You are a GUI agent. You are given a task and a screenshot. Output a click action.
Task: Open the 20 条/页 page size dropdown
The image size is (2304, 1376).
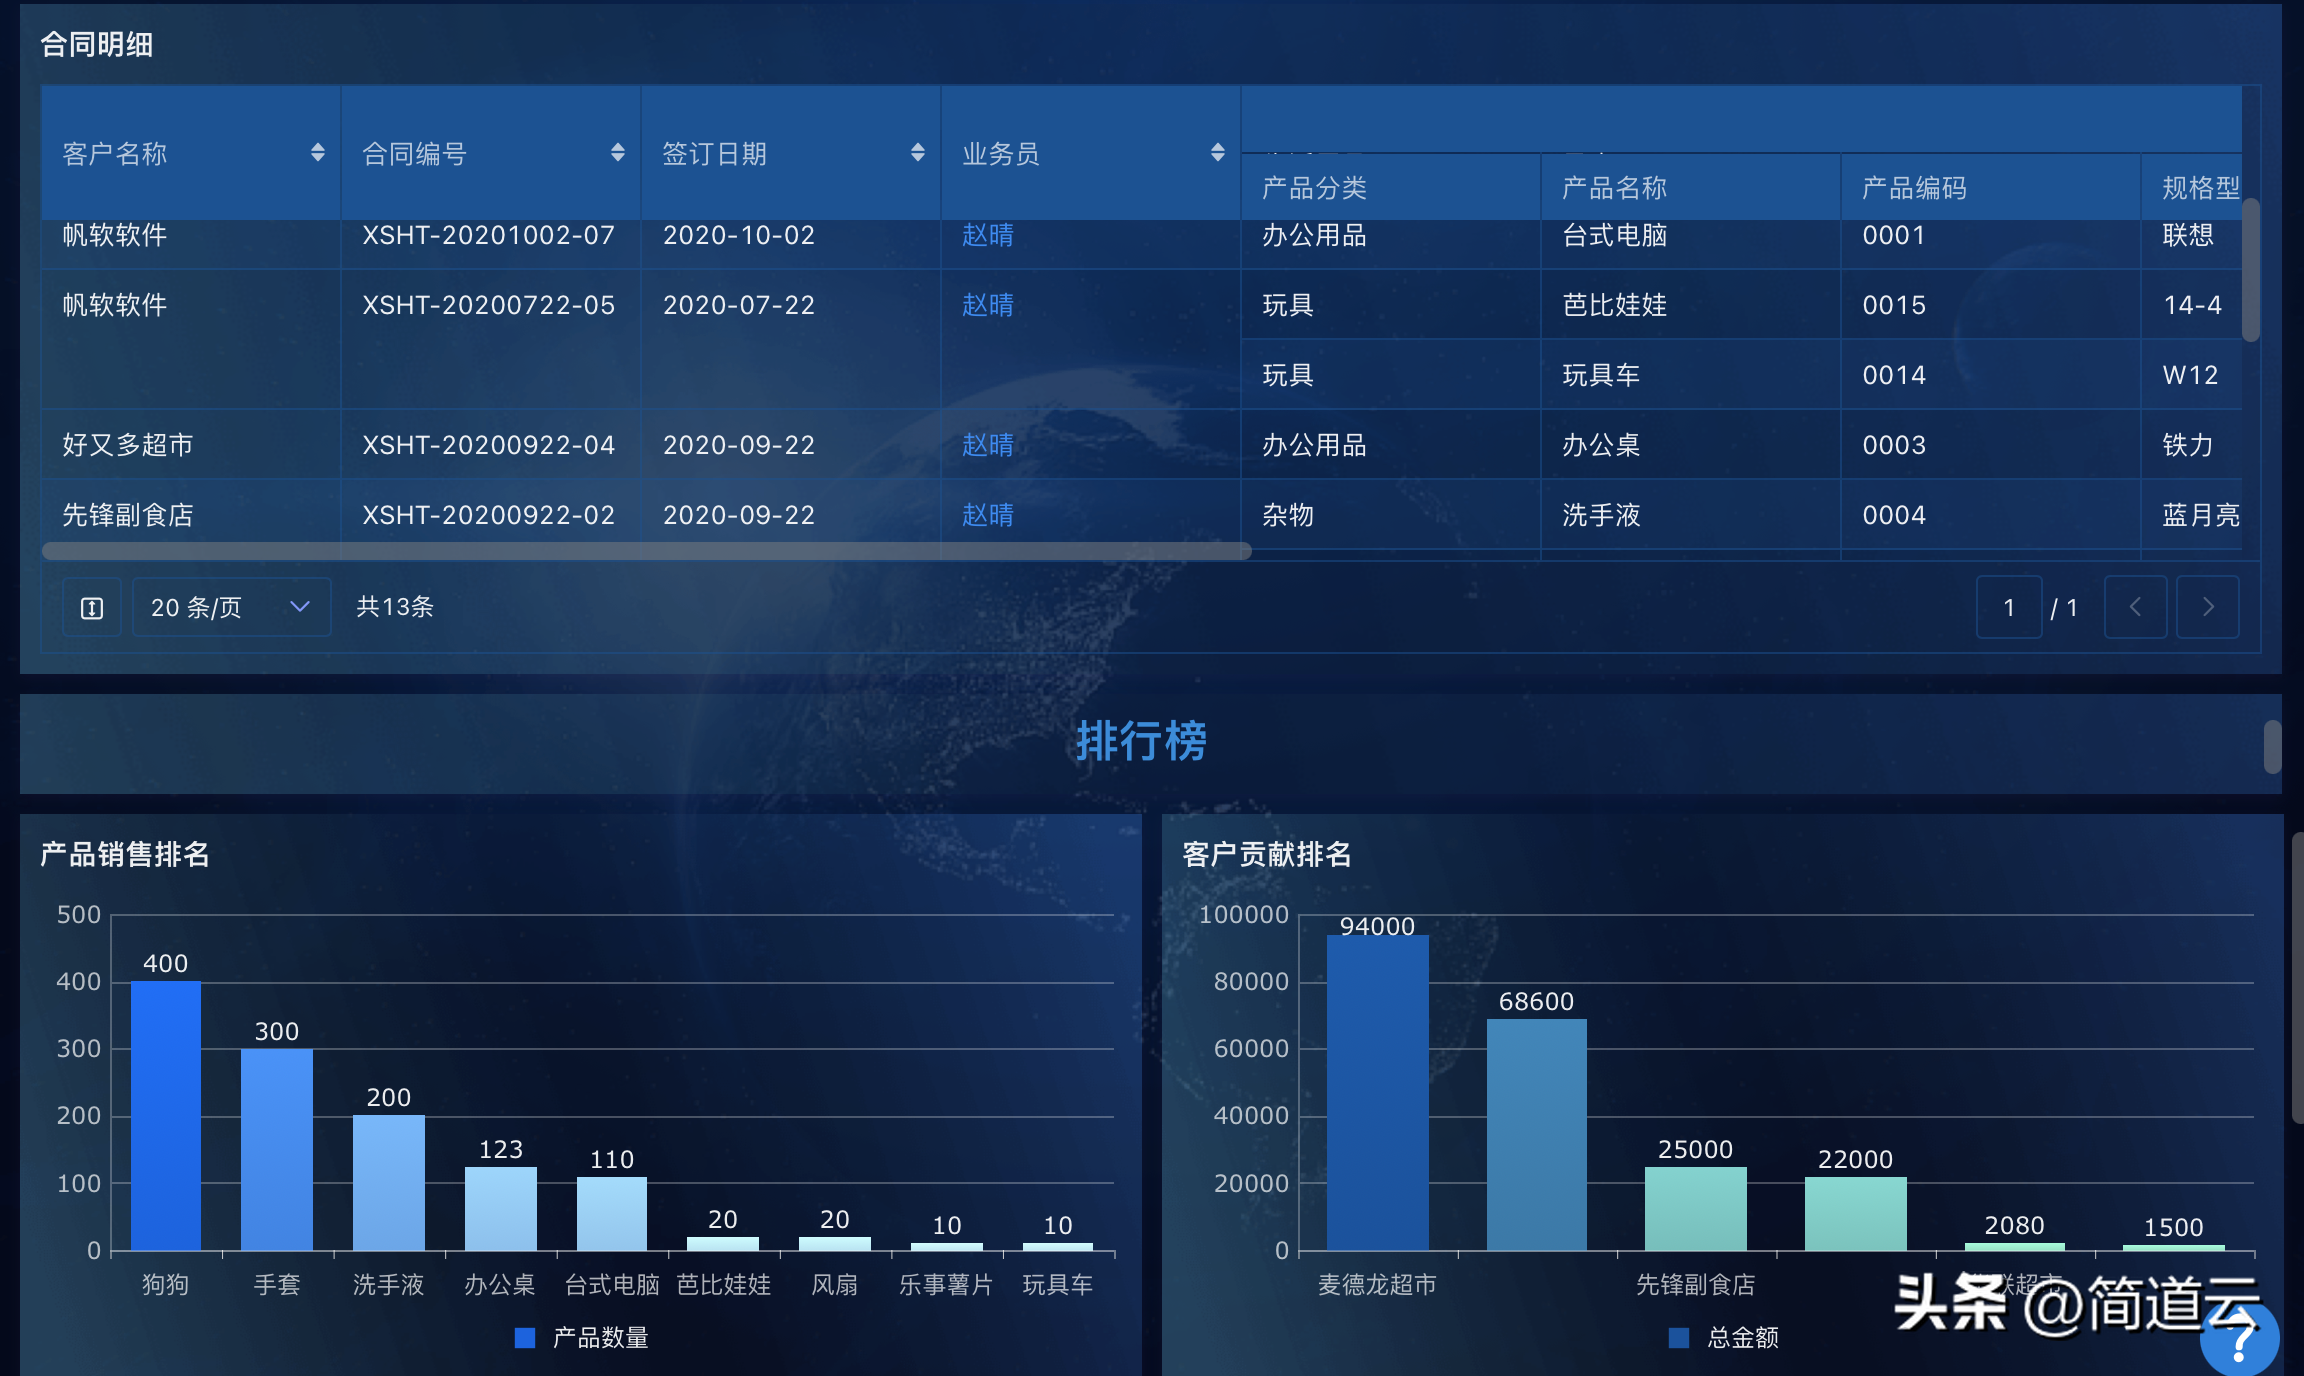[231, 607]
